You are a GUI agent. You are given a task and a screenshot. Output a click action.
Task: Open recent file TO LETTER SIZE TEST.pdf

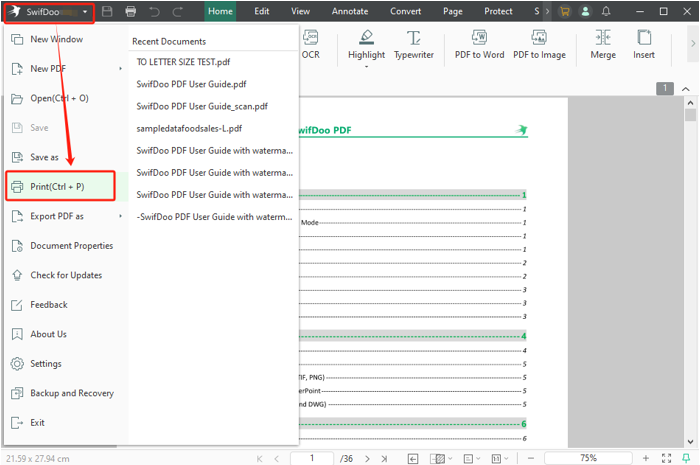tap(183, 62)
